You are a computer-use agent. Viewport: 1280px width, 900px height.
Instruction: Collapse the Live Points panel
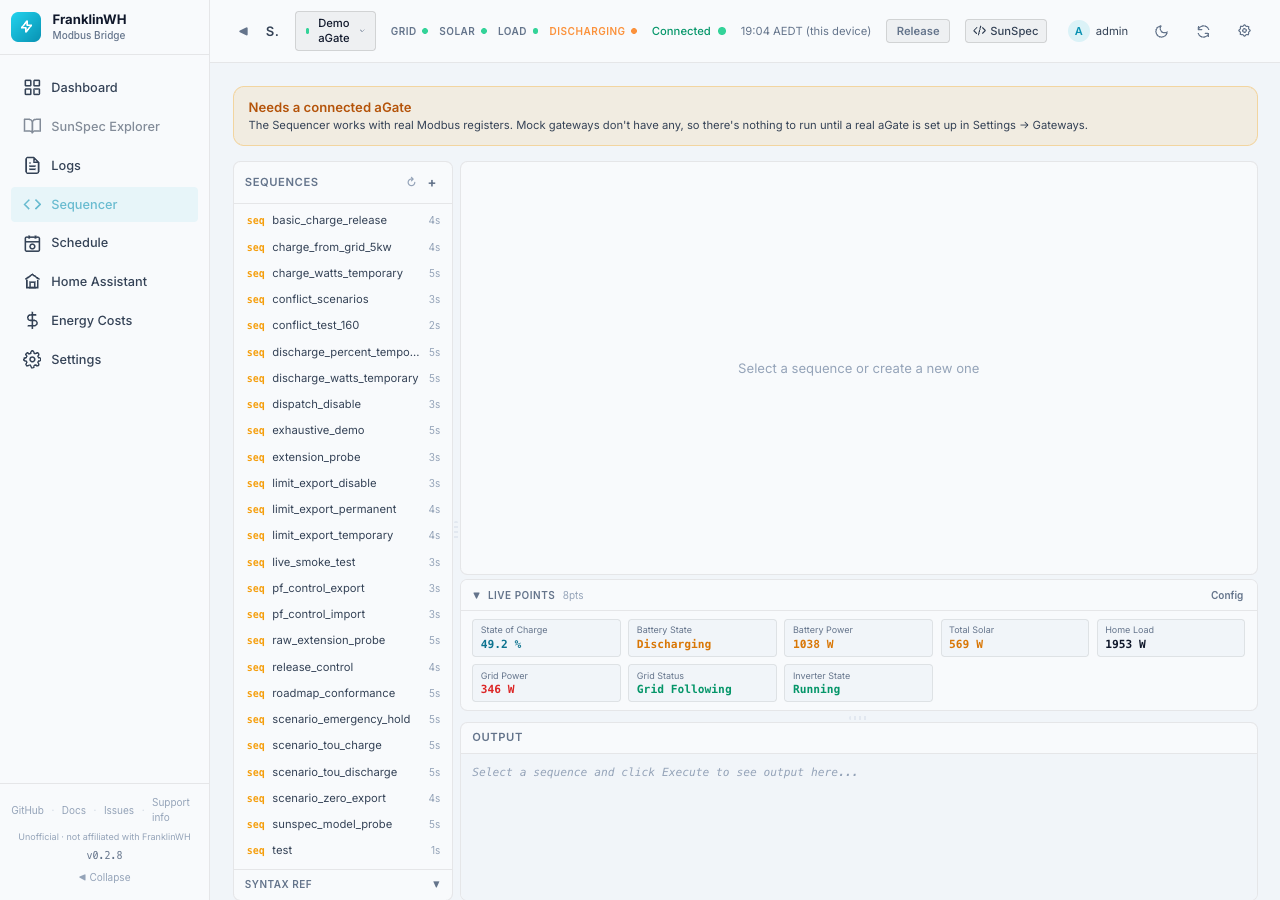click(x=477, y=595)
